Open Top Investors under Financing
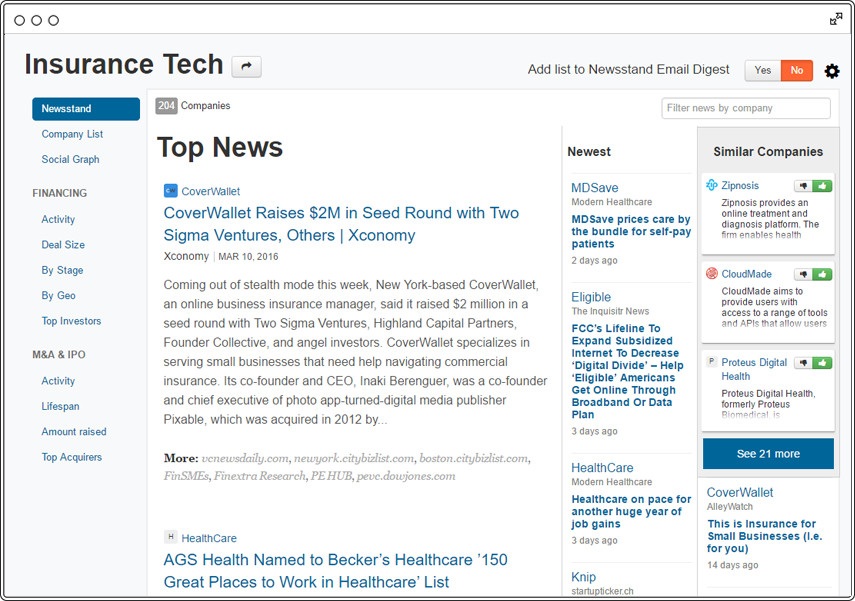The width and height of the screenshot is (855, 601). point(71,321)
